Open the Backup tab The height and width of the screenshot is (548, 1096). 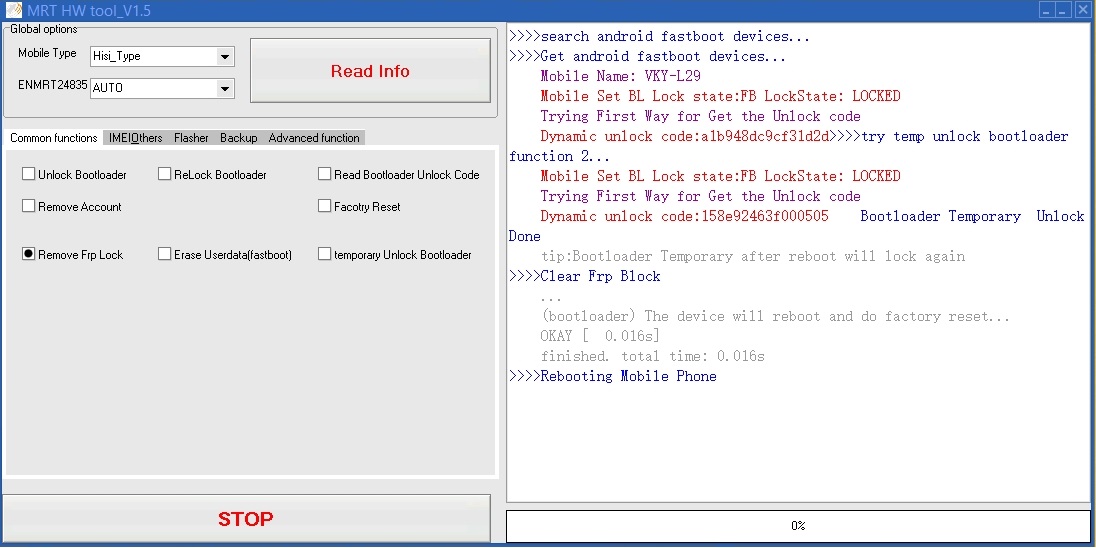pos(238,138)
